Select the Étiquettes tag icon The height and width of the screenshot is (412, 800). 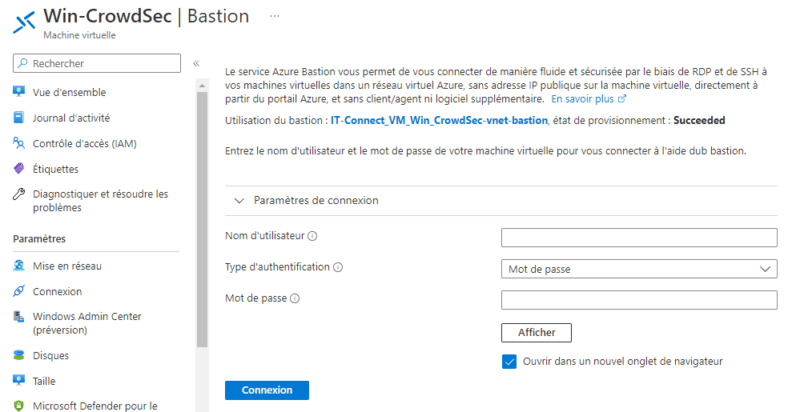(x=18, y=168)
